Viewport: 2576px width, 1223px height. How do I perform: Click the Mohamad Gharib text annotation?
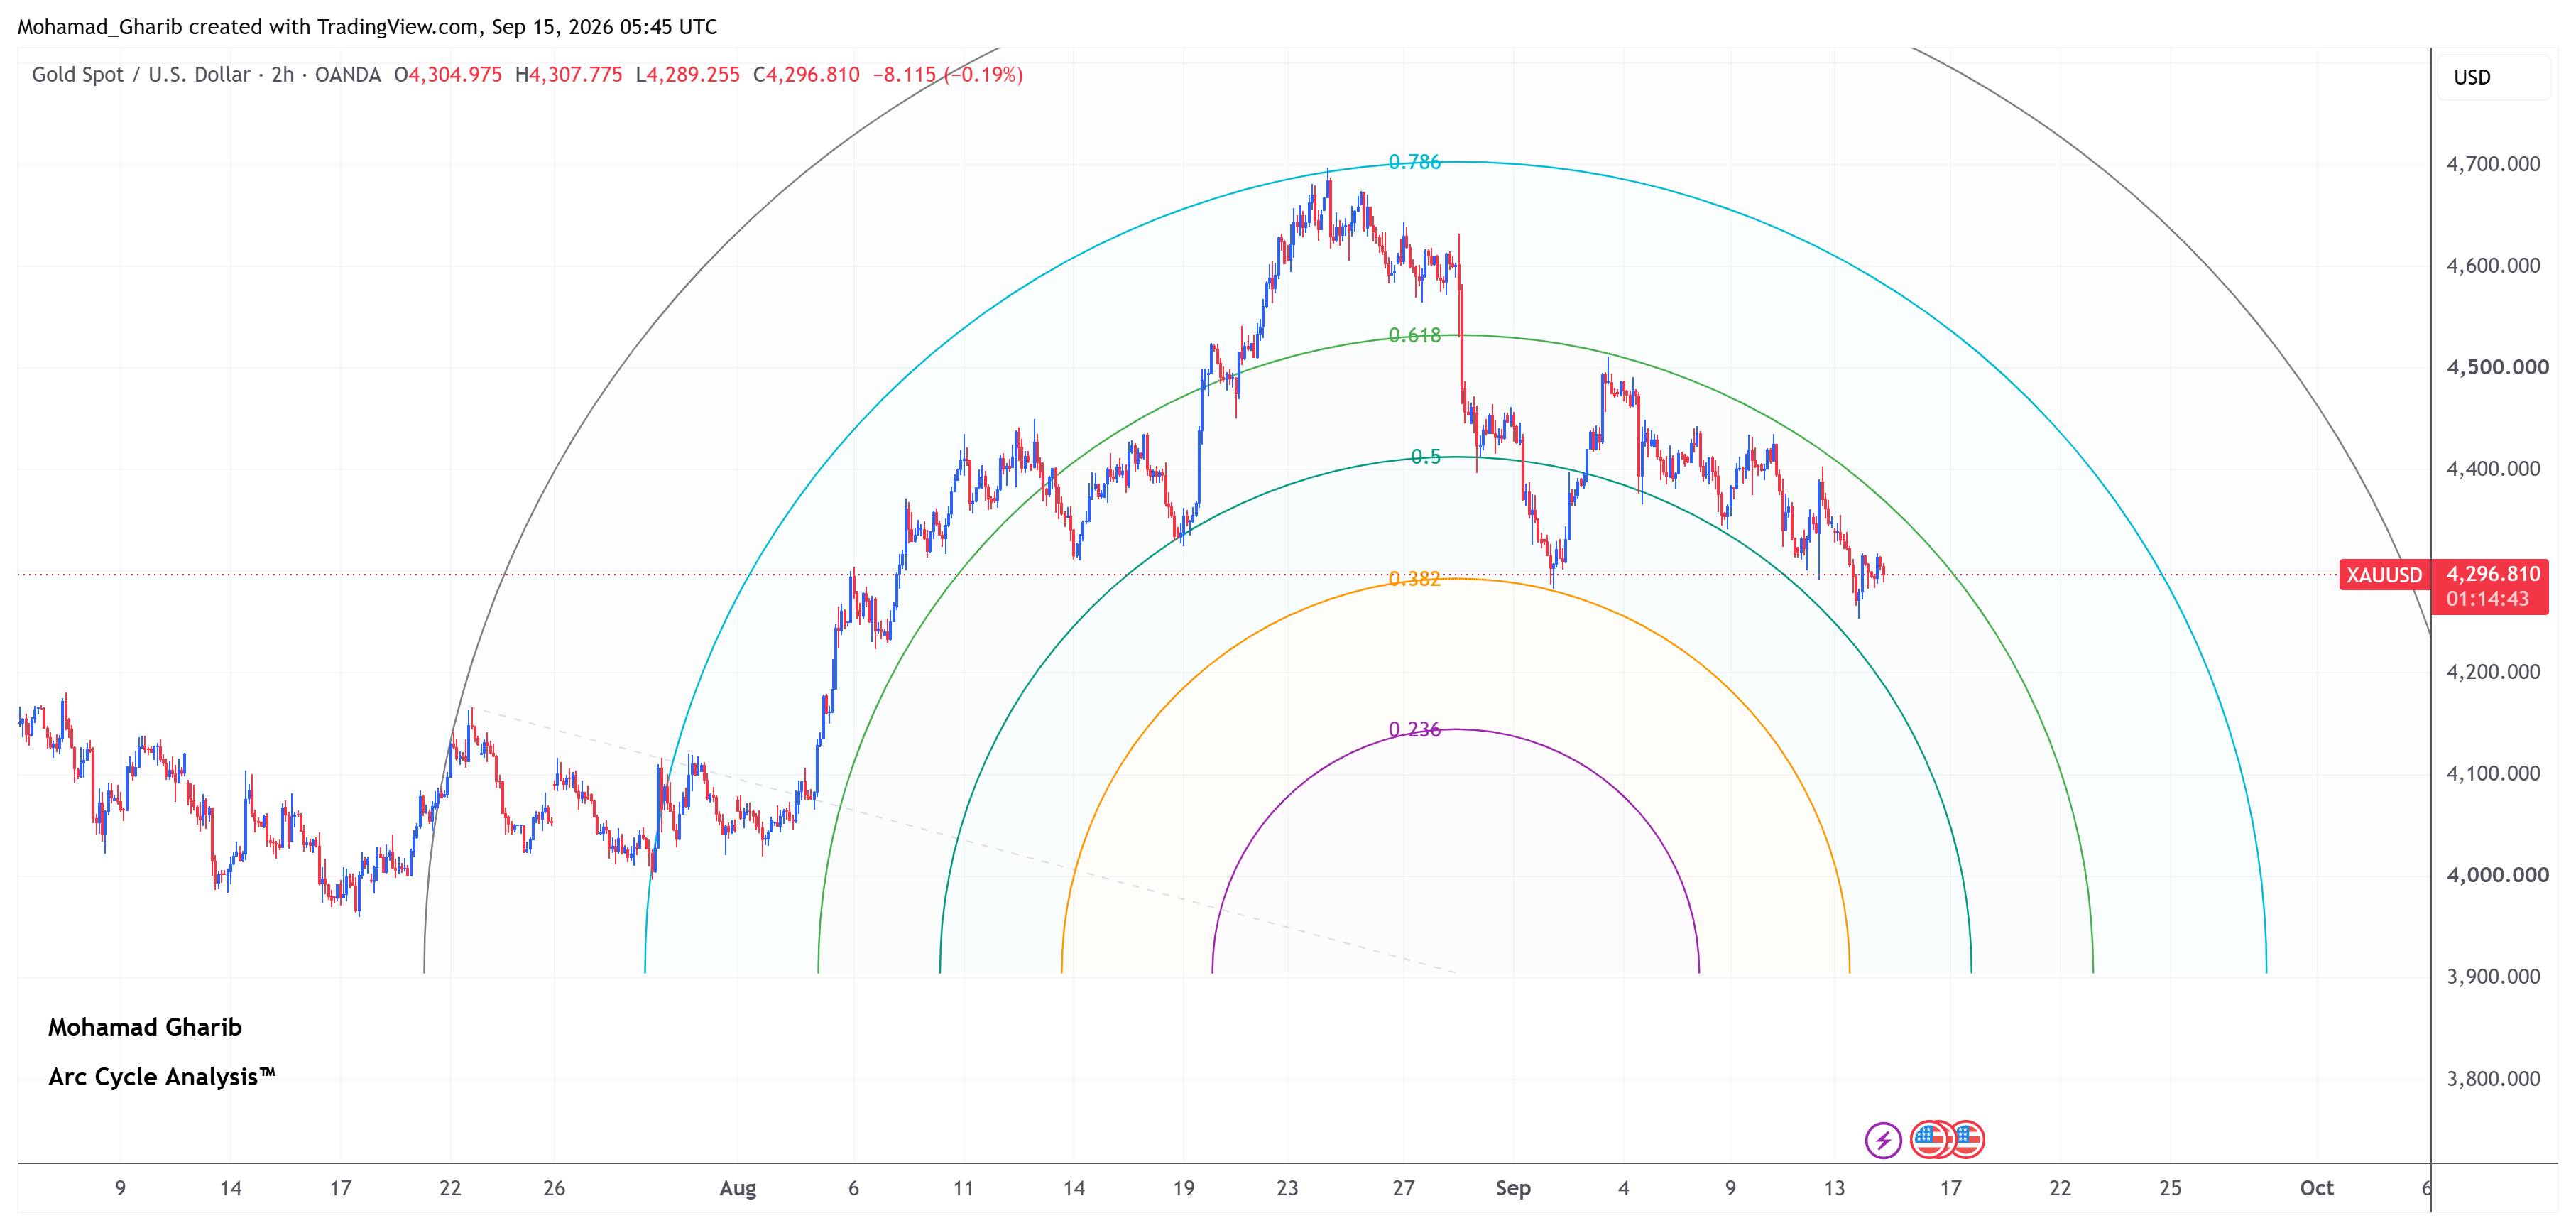[x=145, y=1027]
